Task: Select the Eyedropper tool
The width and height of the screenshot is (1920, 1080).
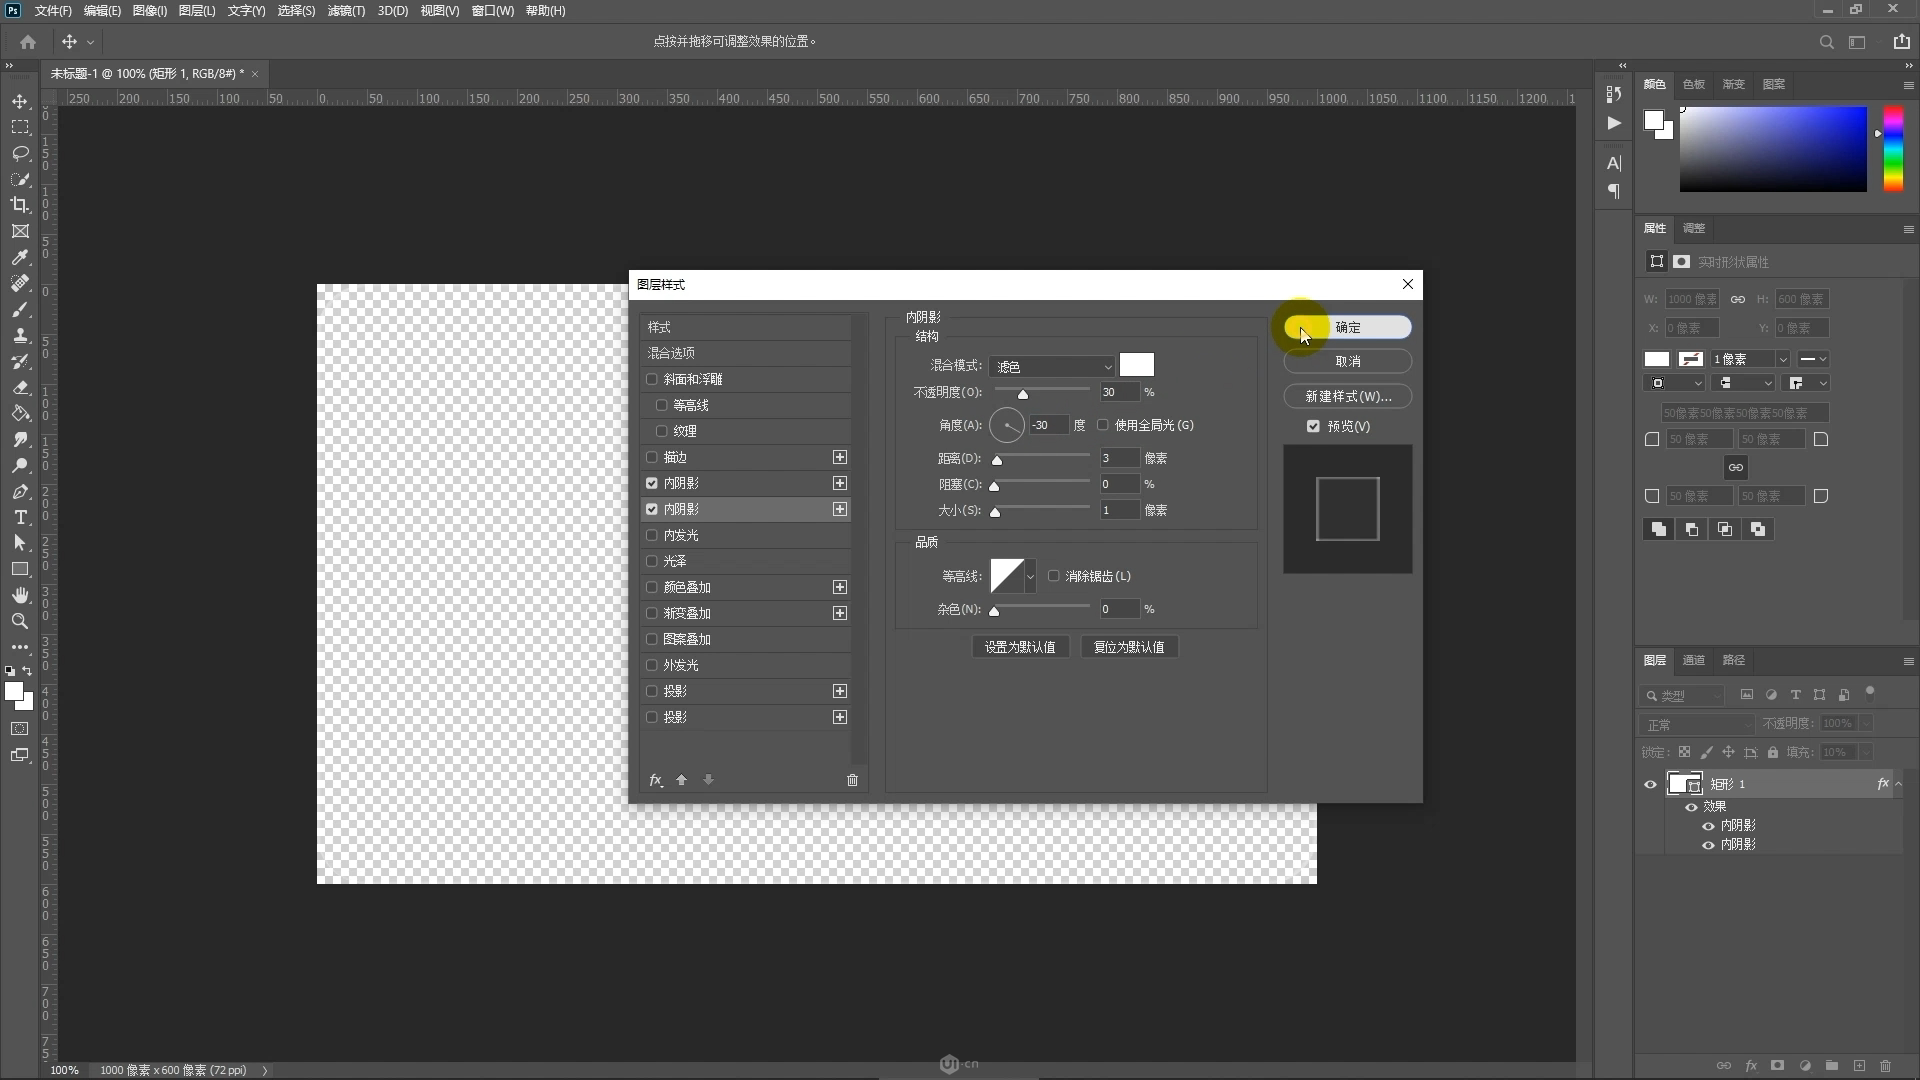Action: [x=20, y=257]
